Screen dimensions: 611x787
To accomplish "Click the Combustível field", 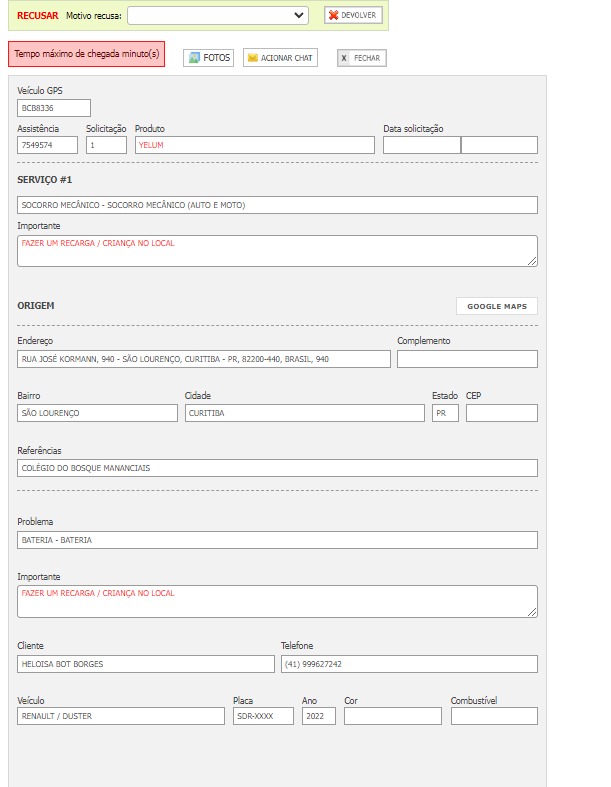I will click(x=494, y=716).
